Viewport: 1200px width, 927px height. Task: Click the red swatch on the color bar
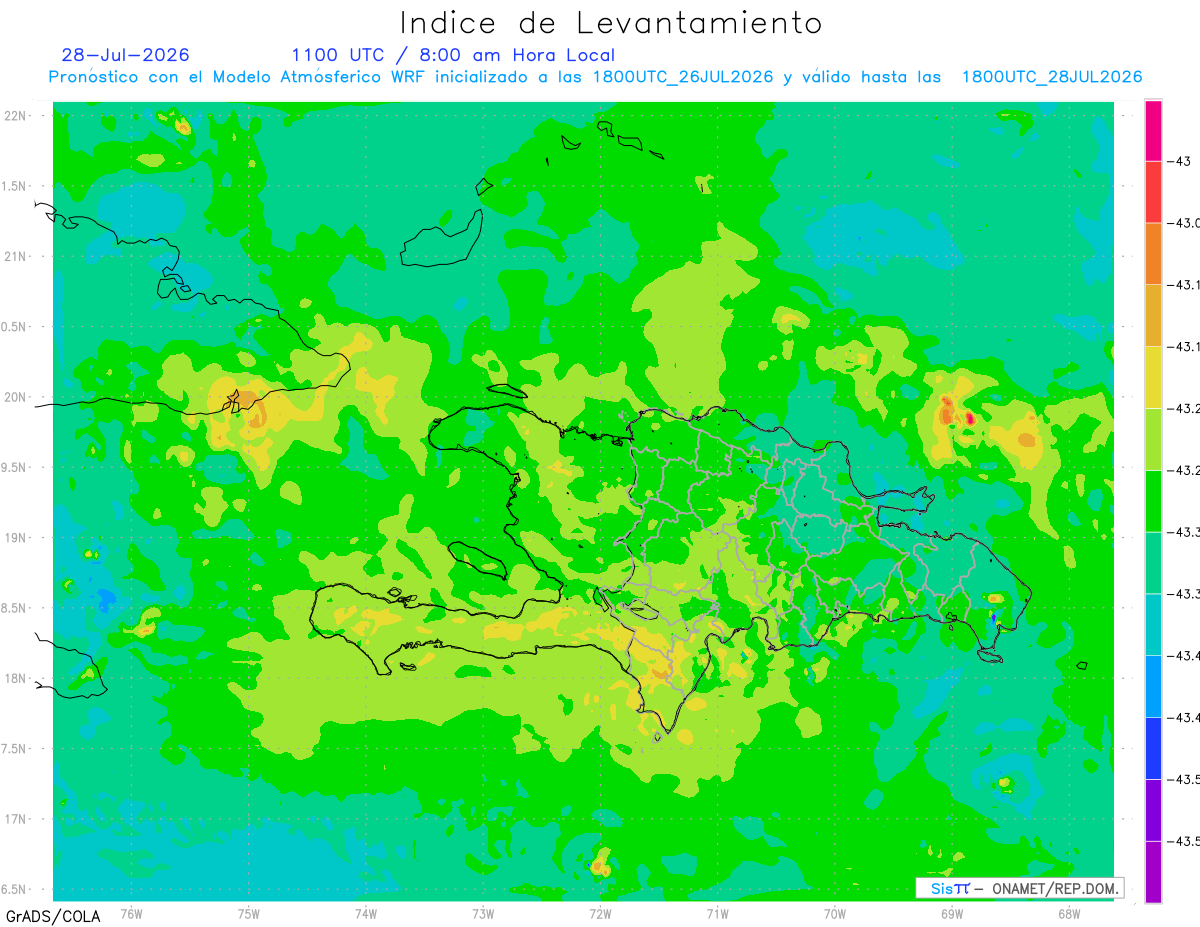pyautogui.click(x=1153, y=192)
